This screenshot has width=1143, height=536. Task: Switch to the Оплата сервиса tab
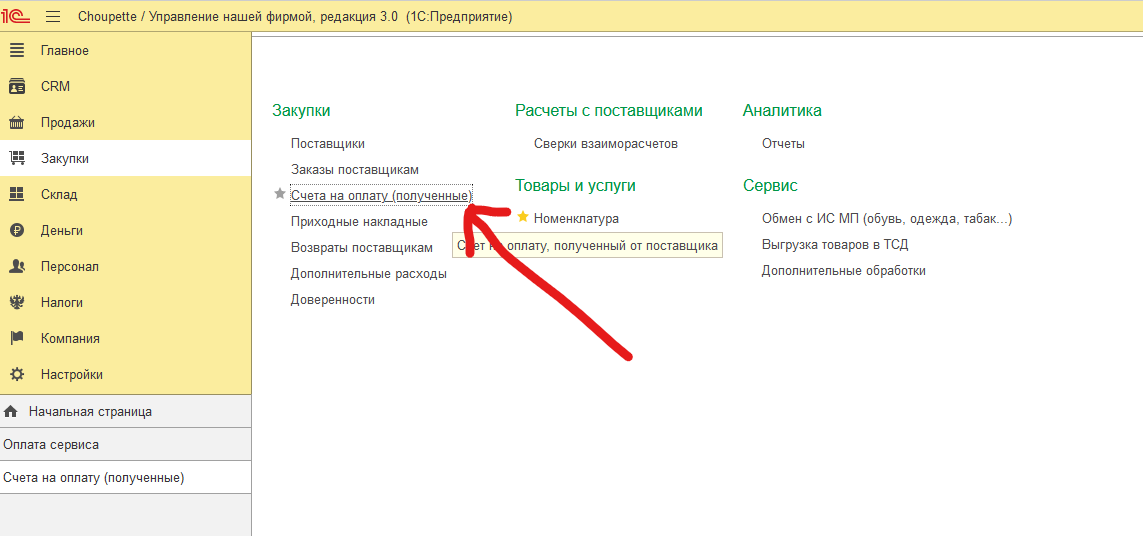pyautogui.click(x=51, y=444)
